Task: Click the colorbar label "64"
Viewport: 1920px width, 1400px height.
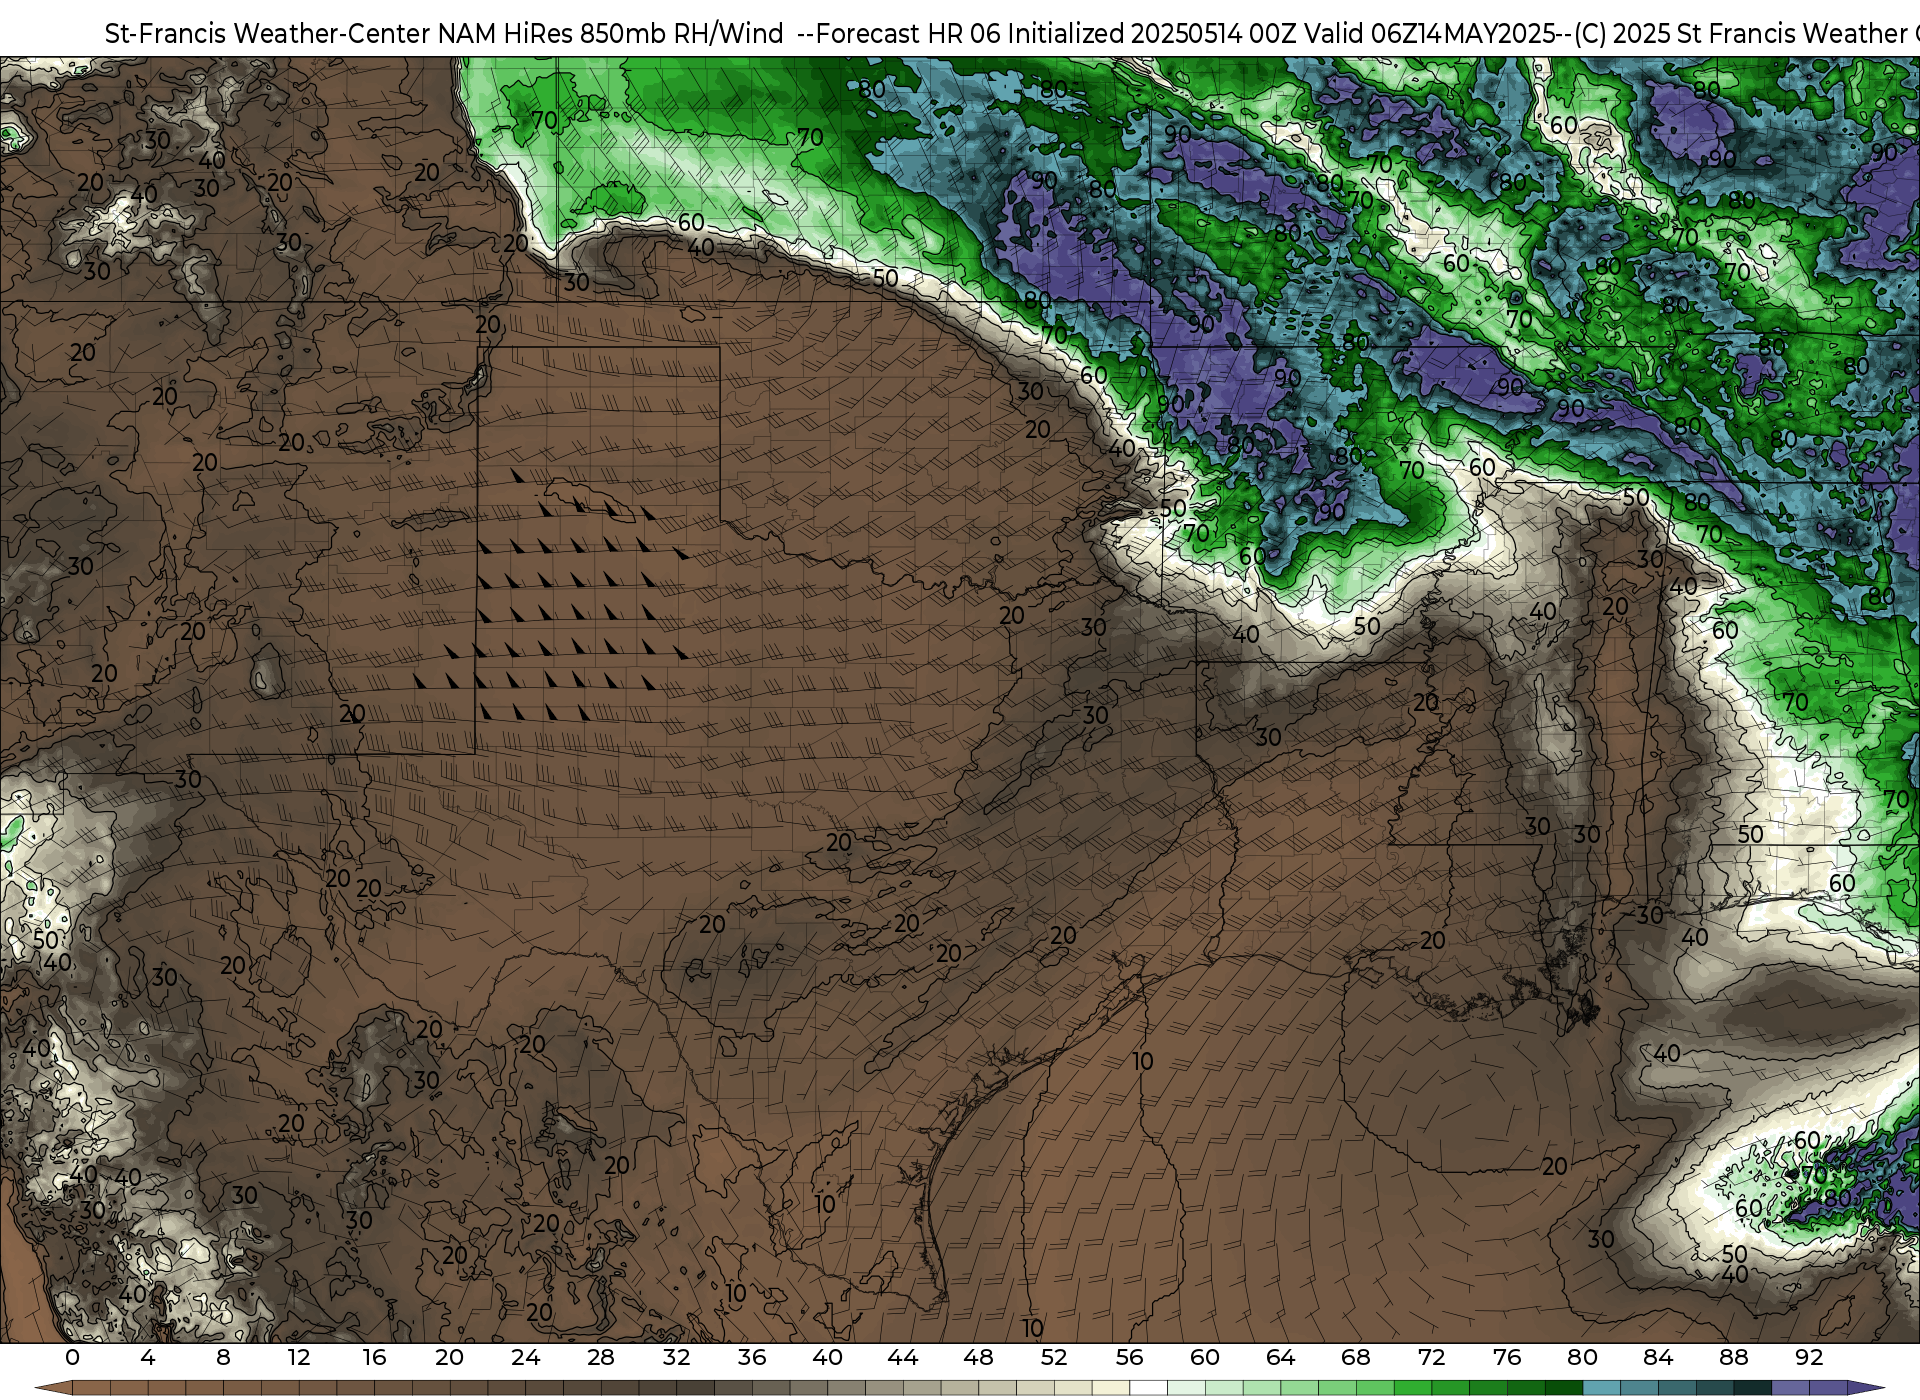Action: coord(1280,1357)
